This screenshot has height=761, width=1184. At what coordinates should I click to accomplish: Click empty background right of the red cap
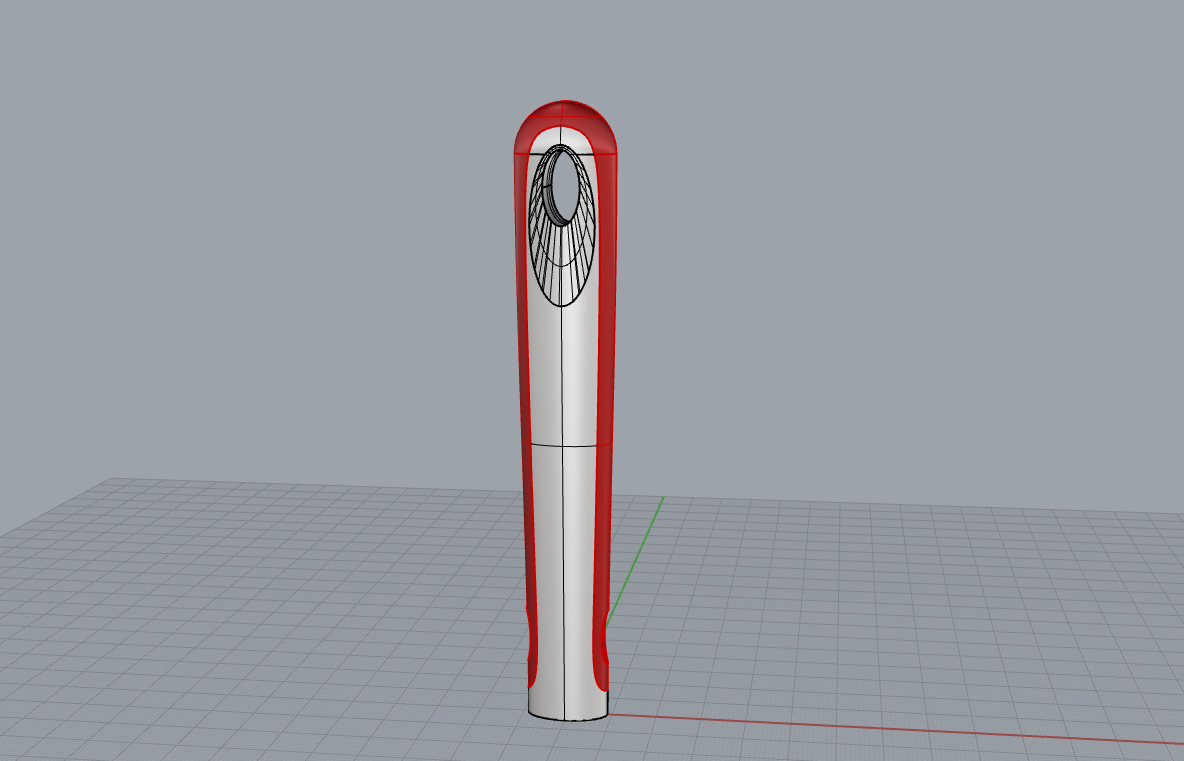[800, 130]
